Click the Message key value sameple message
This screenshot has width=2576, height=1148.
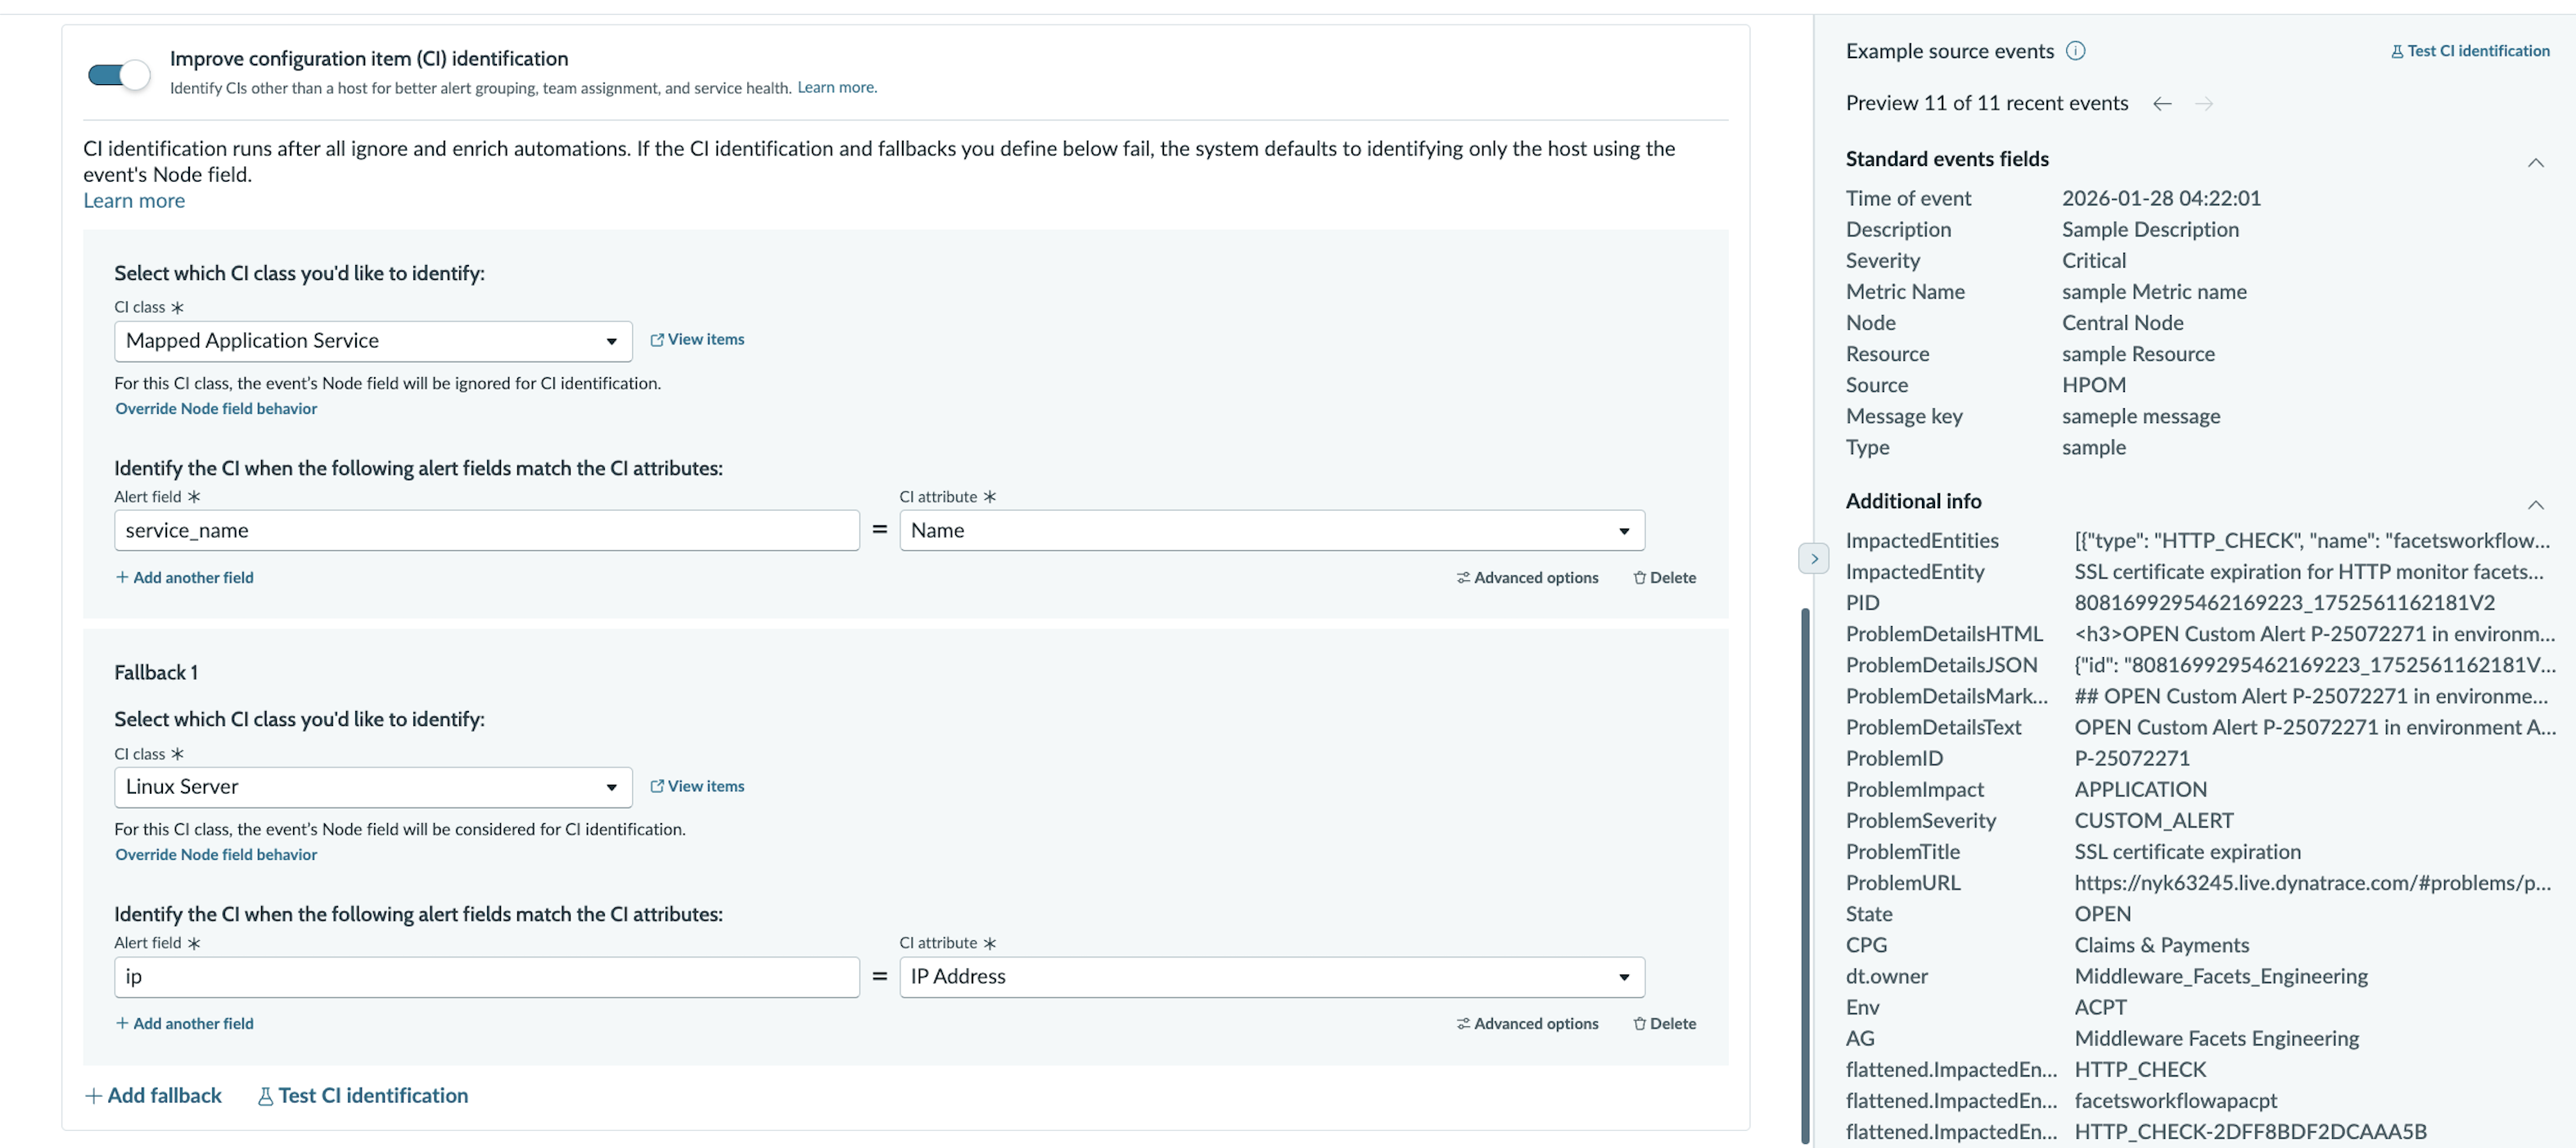(x=2140, y=417)
